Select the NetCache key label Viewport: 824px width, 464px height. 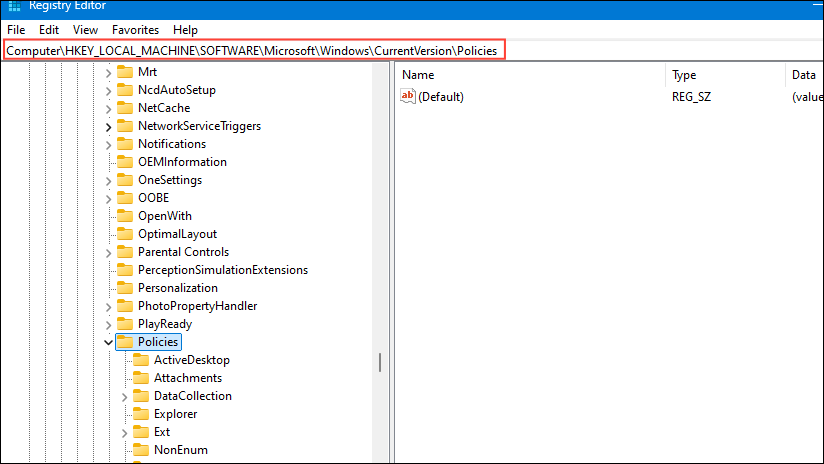[164, 108]
